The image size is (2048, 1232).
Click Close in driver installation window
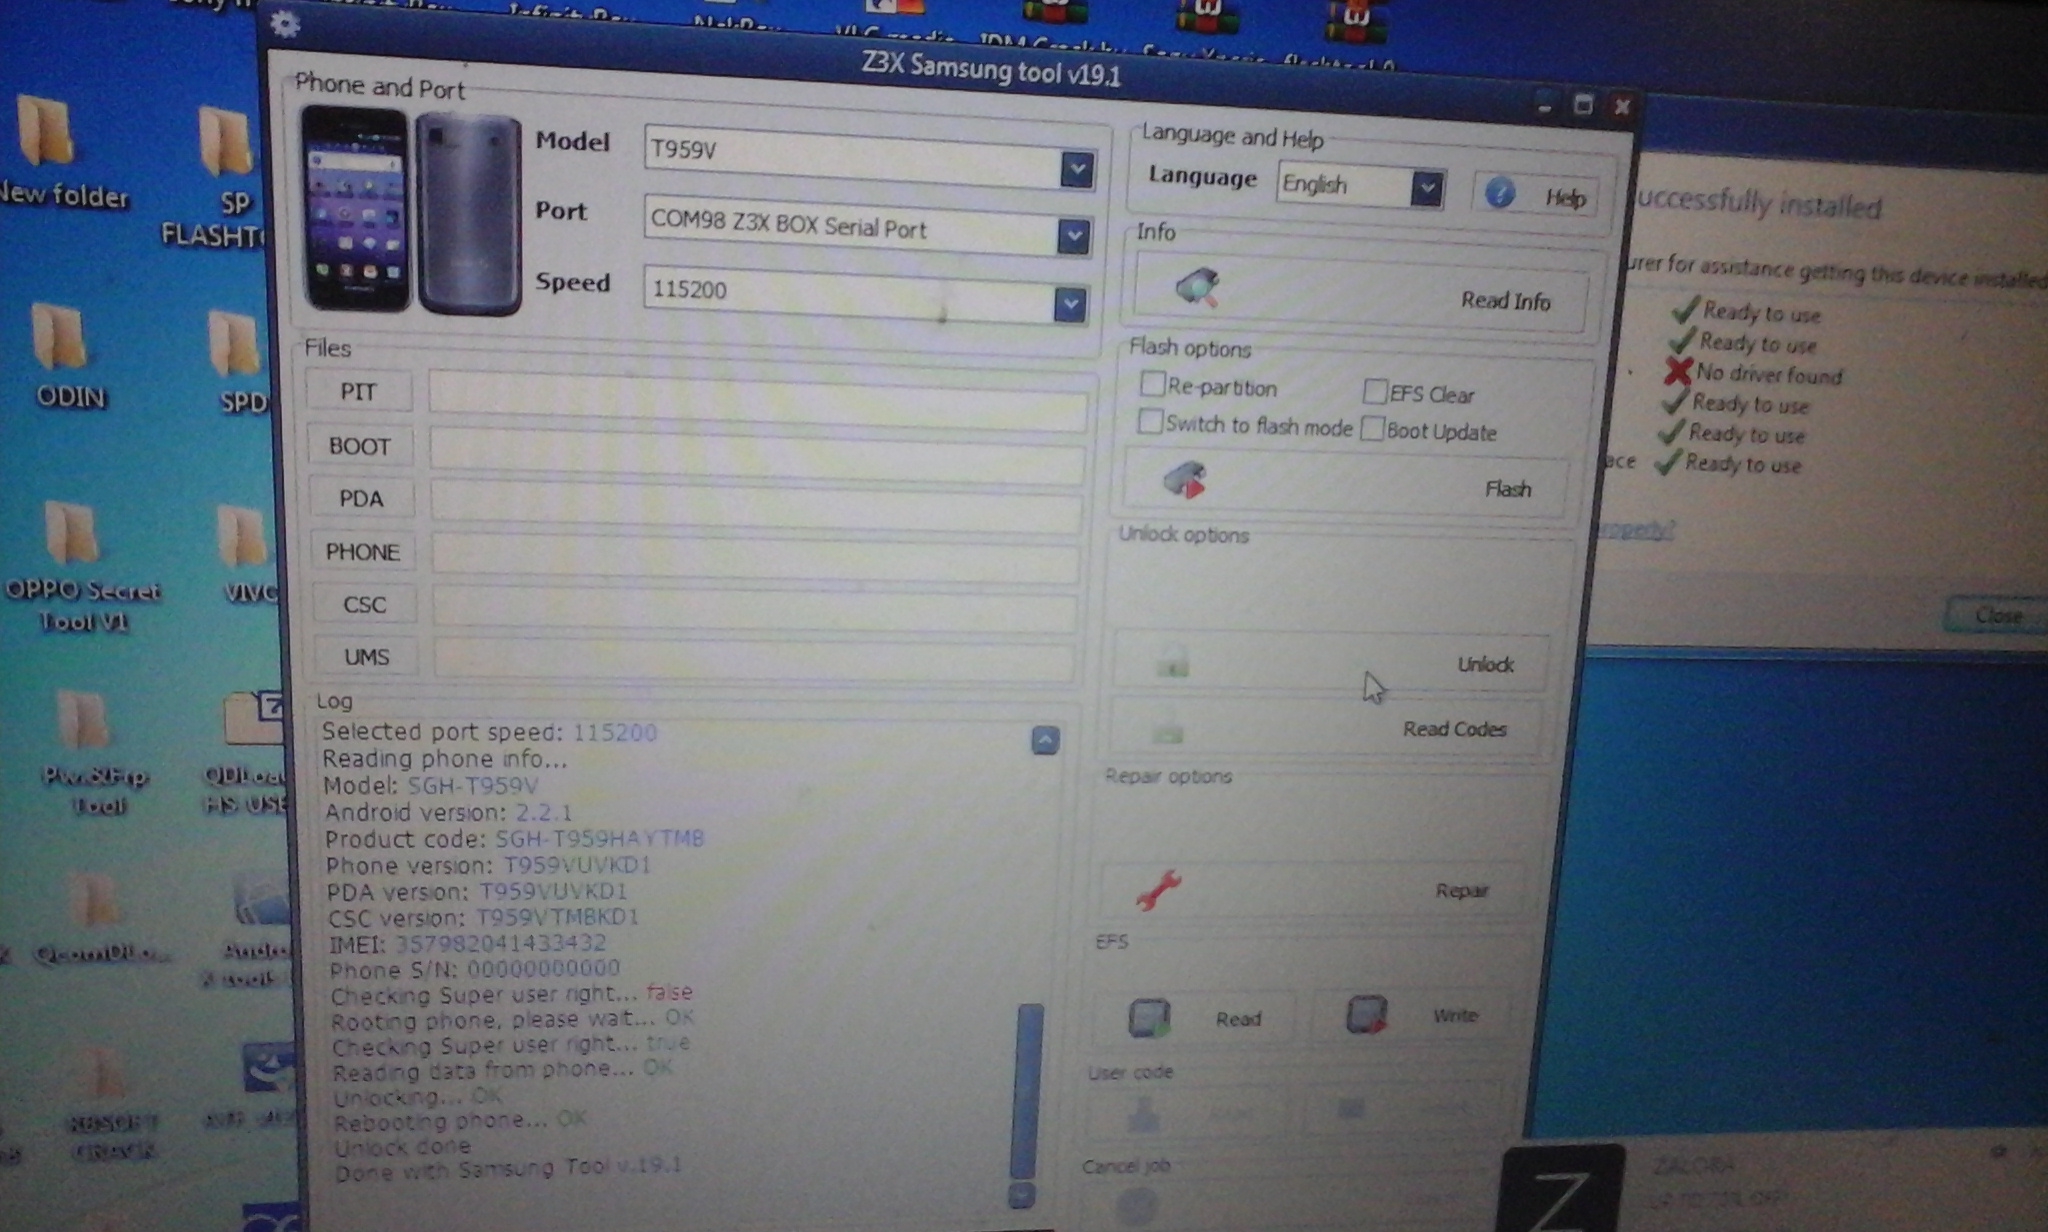point(1998,615)
